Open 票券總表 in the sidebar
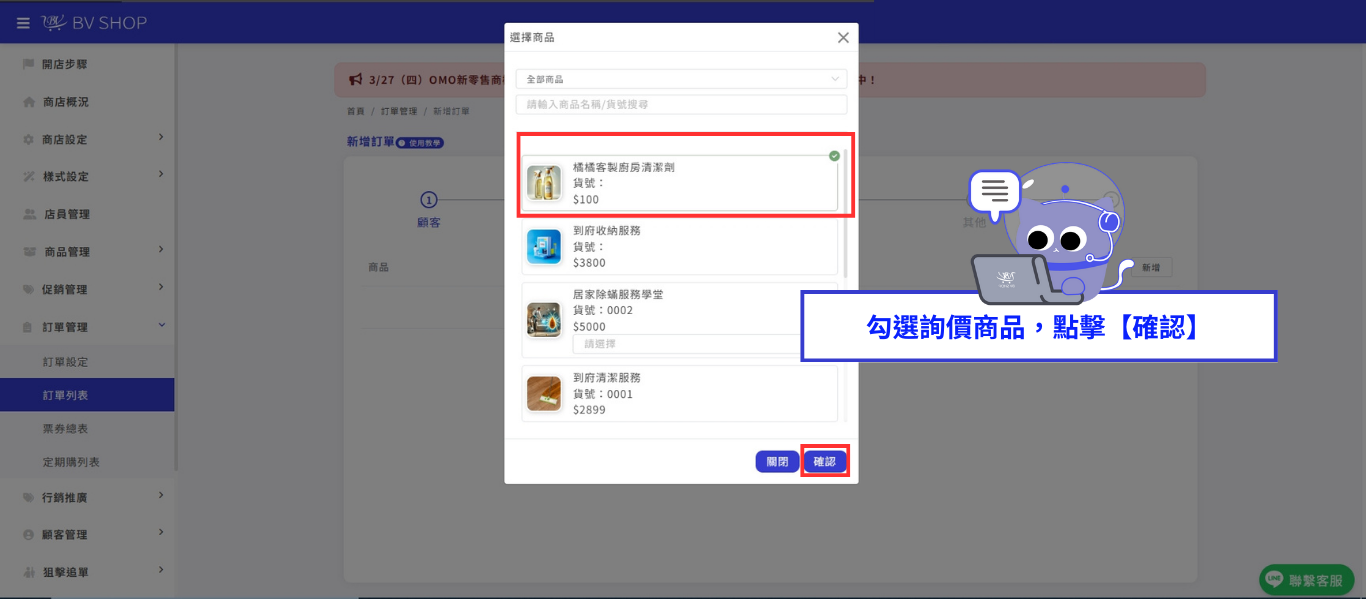1366x600 pixels. [x=87, y=428]
